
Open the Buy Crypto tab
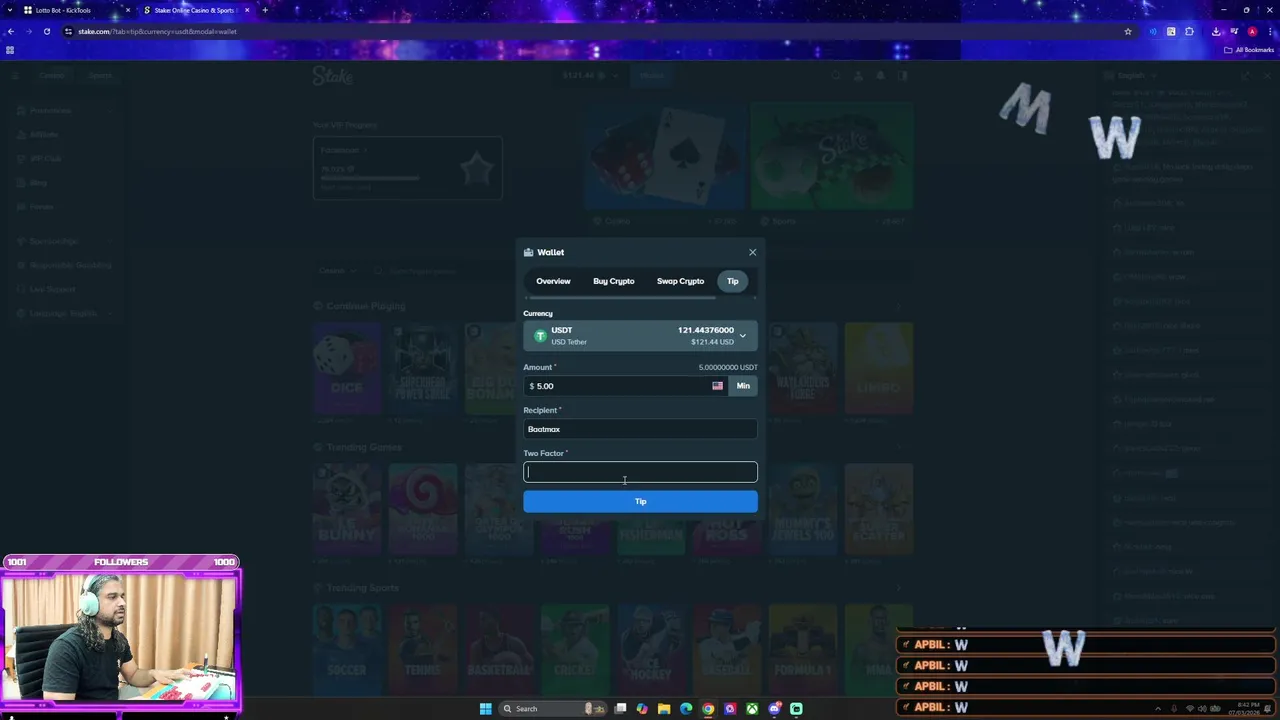coord(613,281)
